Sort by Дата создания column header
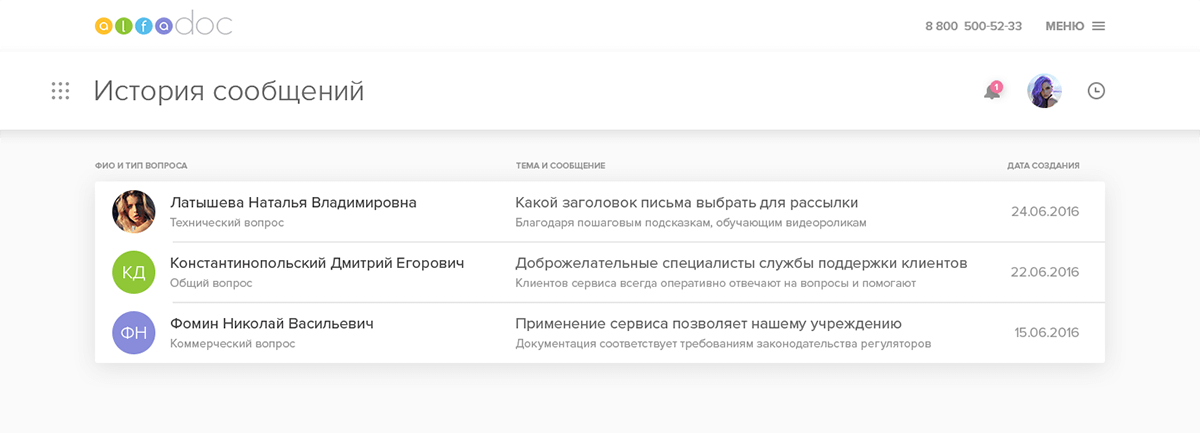 1043,165
